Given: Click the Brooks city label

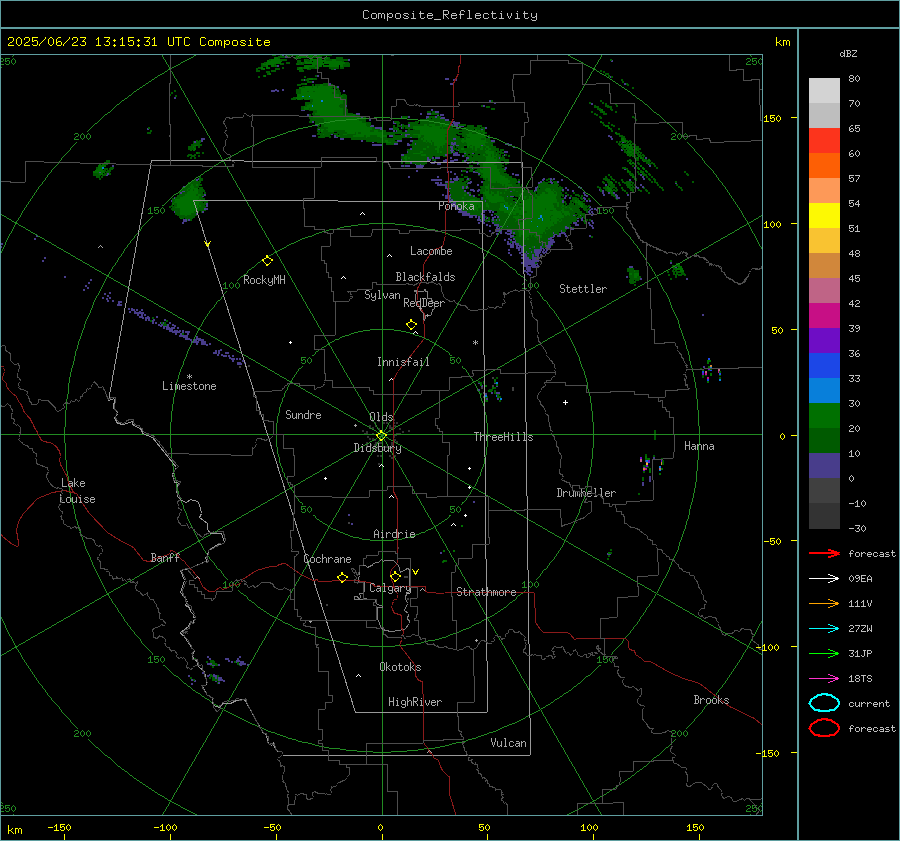Looking at the screenshot, I should pyautogui.click(x=711, y=700).
